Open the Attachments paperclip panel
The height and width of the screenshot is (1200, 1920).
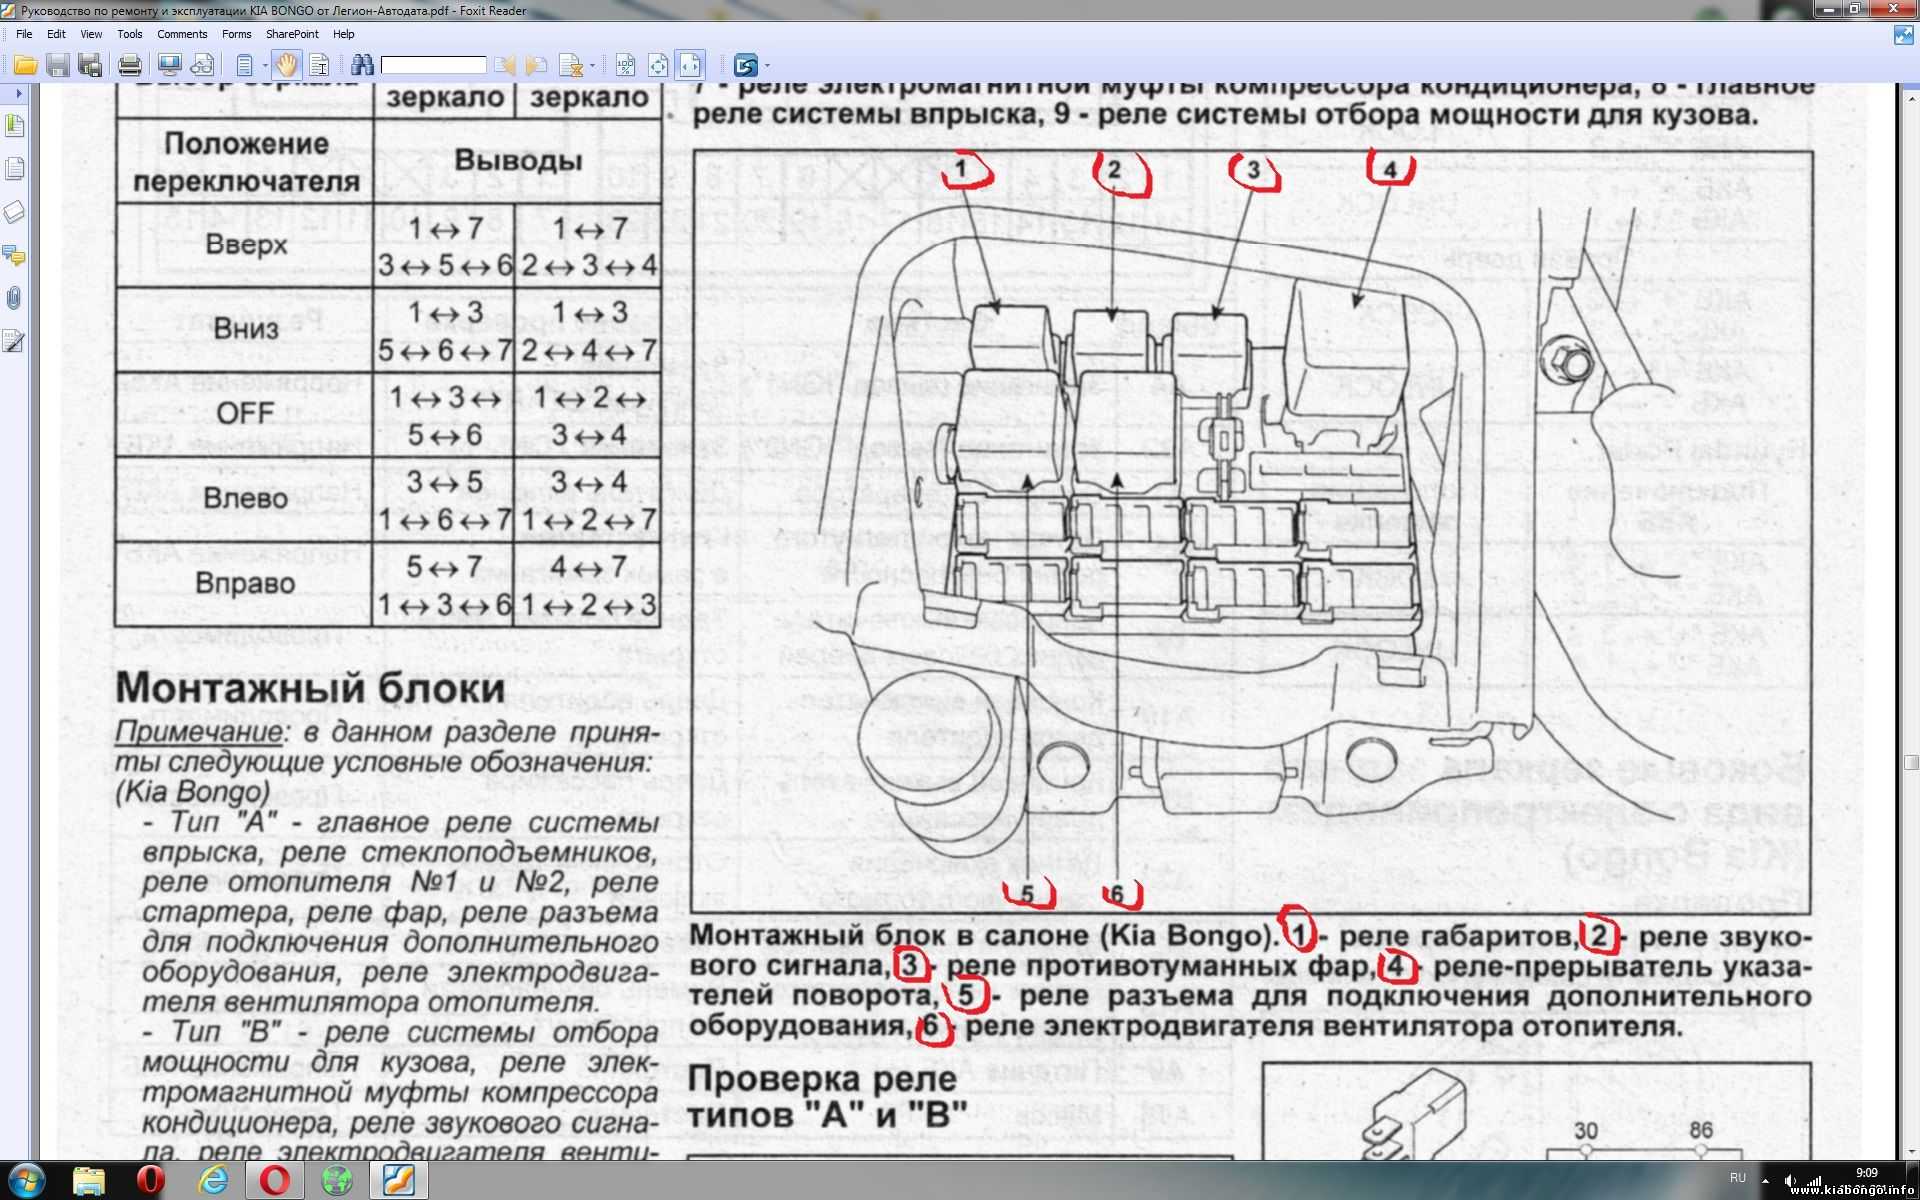coord(14,298)
